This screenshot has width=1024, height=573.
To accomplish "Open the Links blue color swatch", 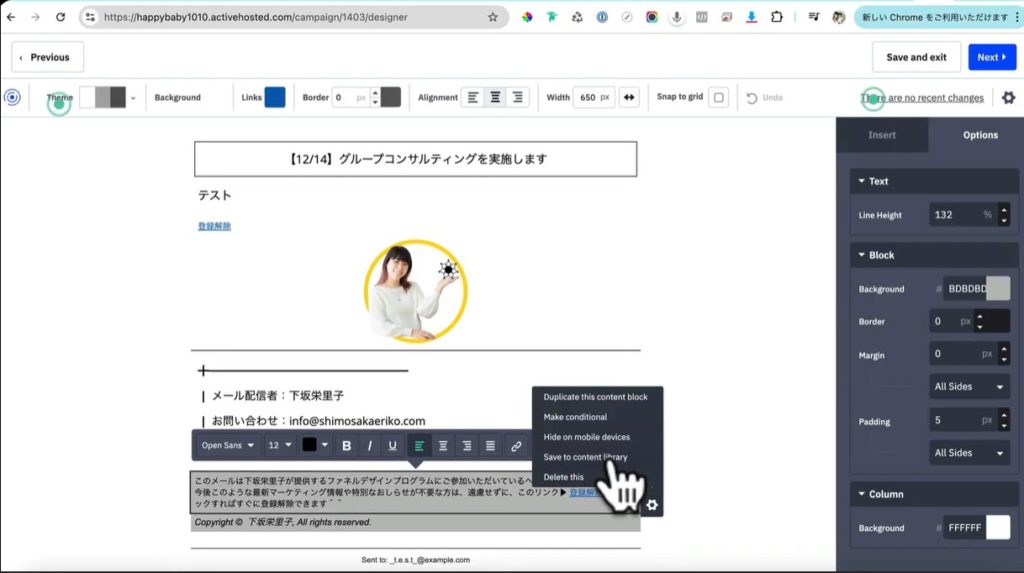I will 275,97.
